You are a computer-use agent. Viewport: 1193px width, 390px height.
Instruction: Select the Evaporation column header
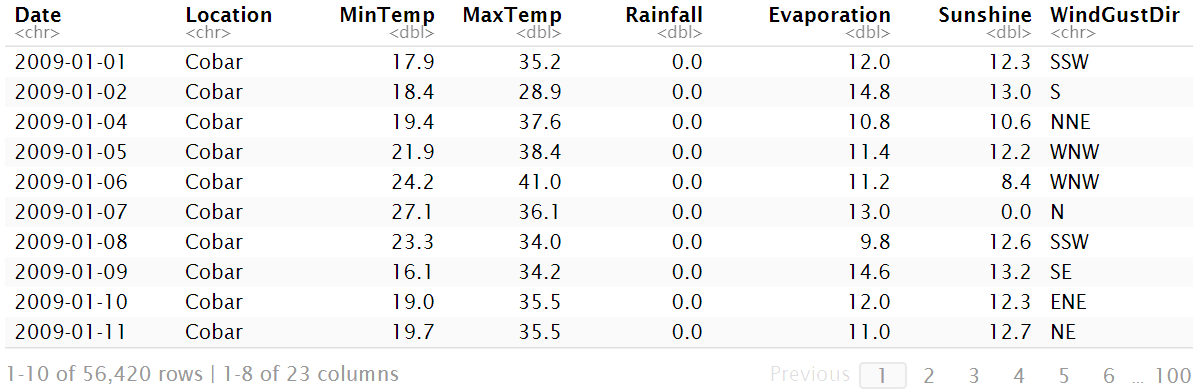(829, 15)
